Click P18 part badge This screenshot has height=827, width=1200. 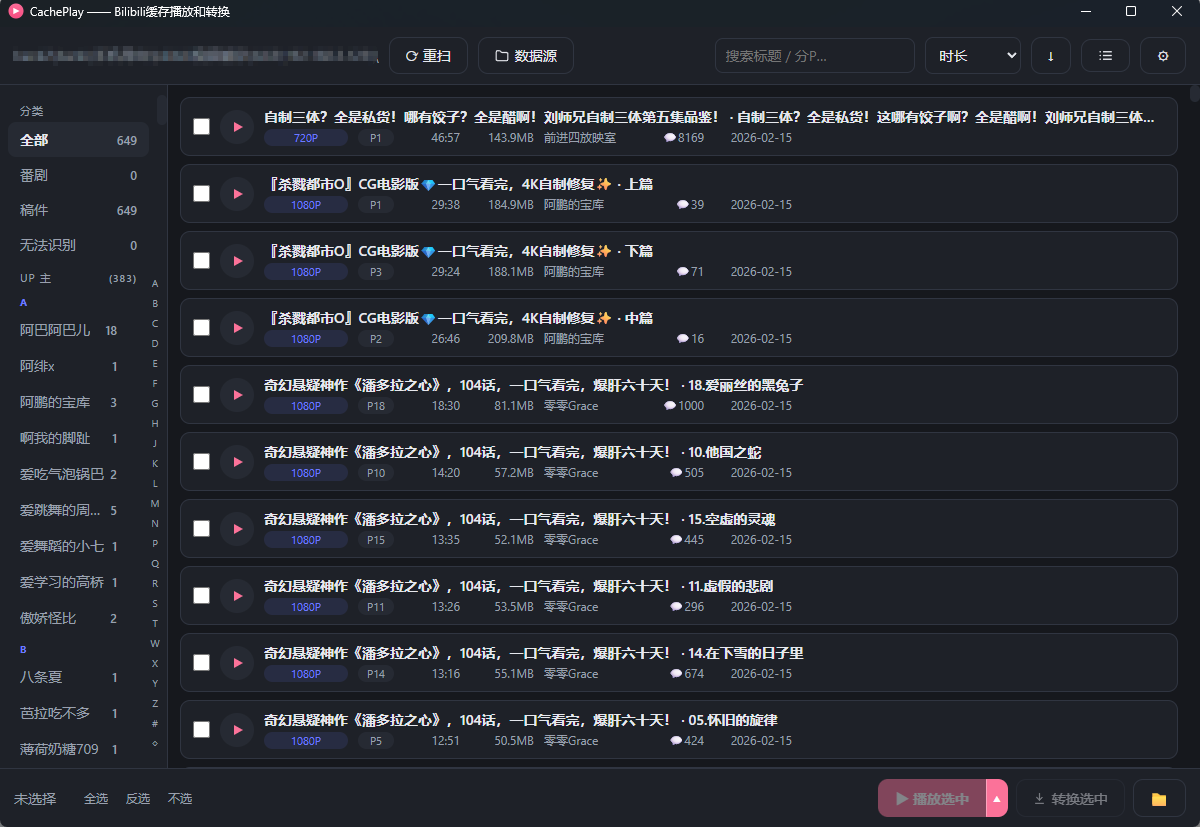pyautogui.click(x=376, y=406)
